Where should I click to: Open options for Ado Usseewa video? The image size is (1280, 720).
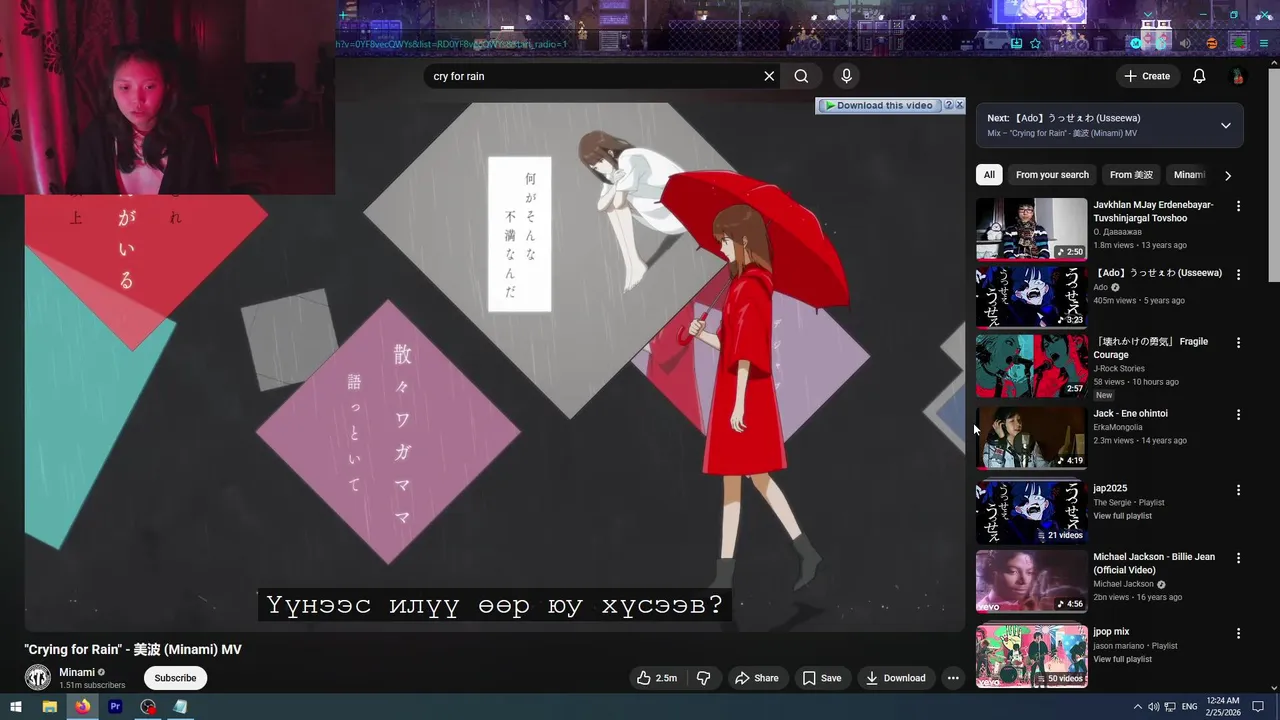1238,274
